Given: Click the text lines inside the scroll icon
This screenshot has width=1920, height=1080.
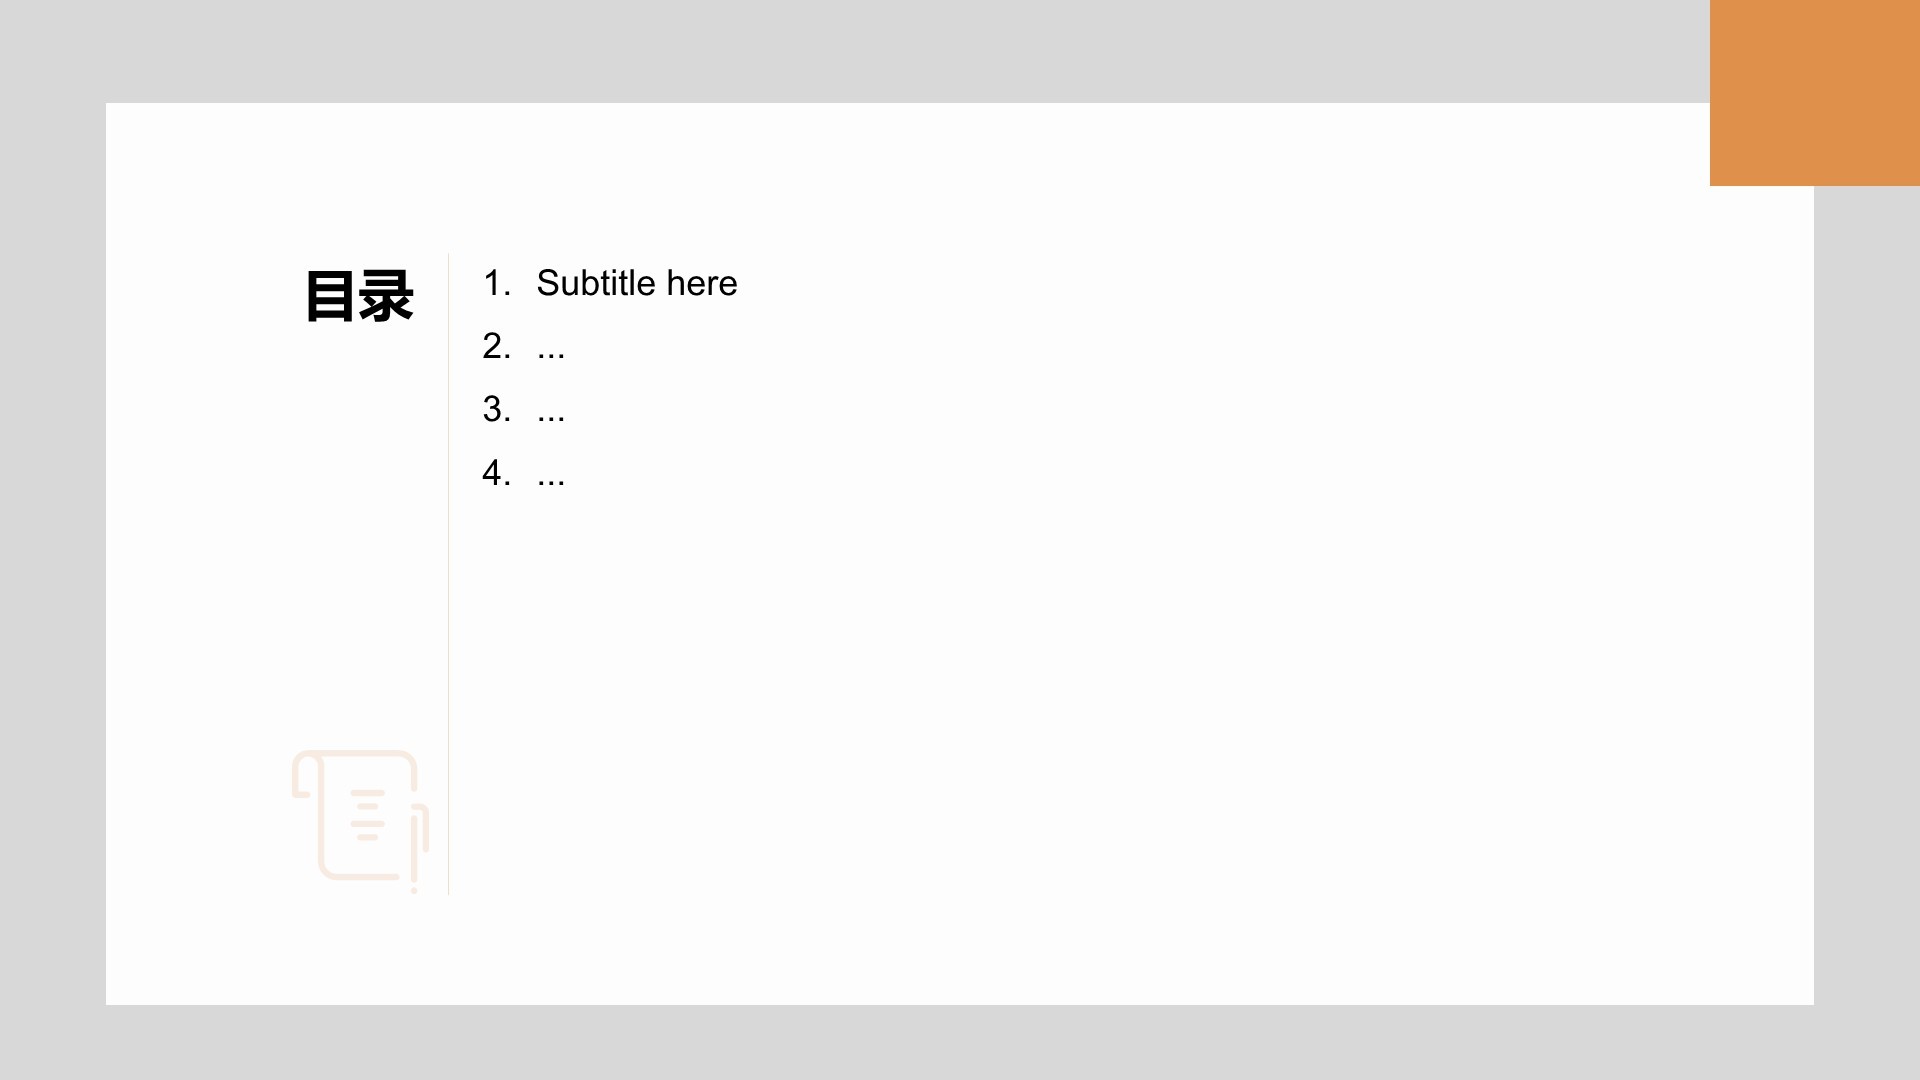Looking at the screenshot, I should [x=368, y=815].
